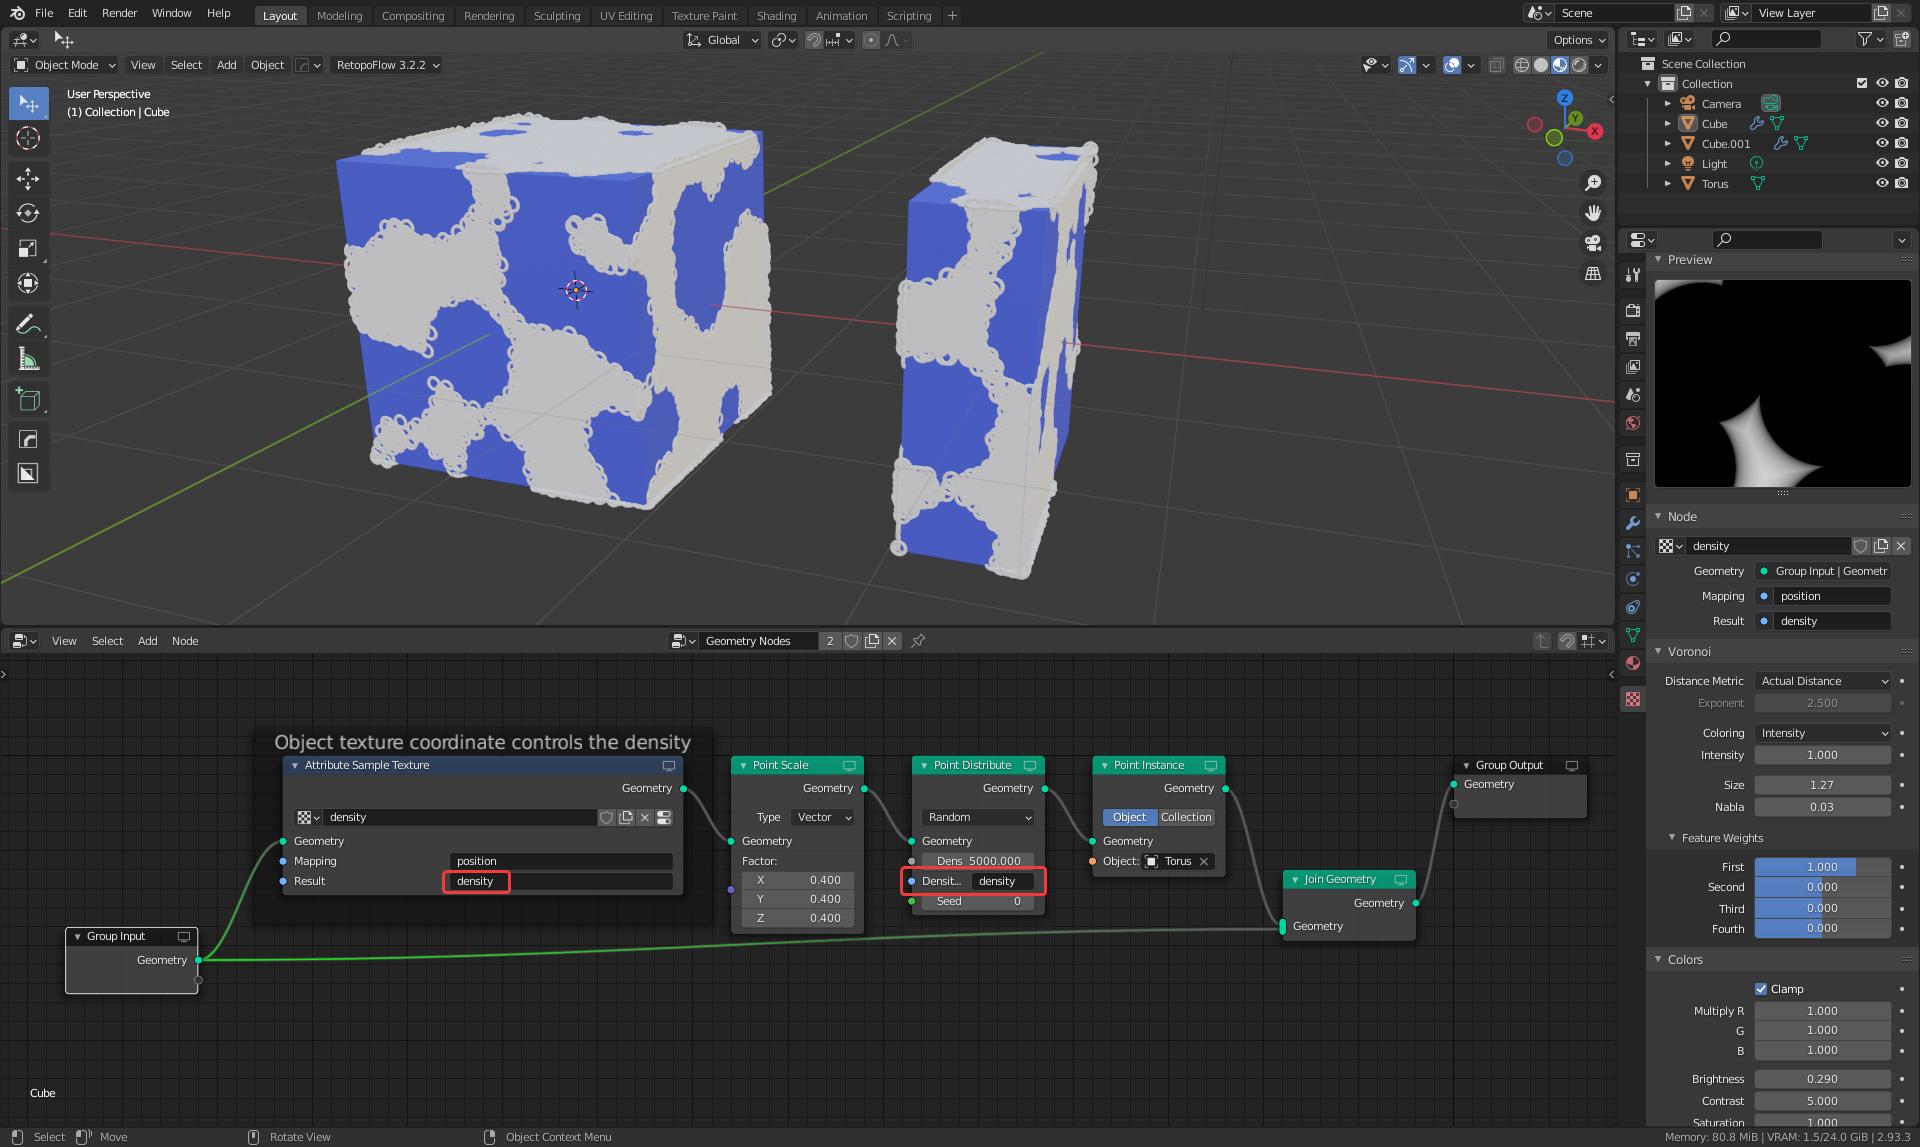The height and width of the screenshot is (1147, 1920).
Task: Open Render properties tab
Action: 1633,311
